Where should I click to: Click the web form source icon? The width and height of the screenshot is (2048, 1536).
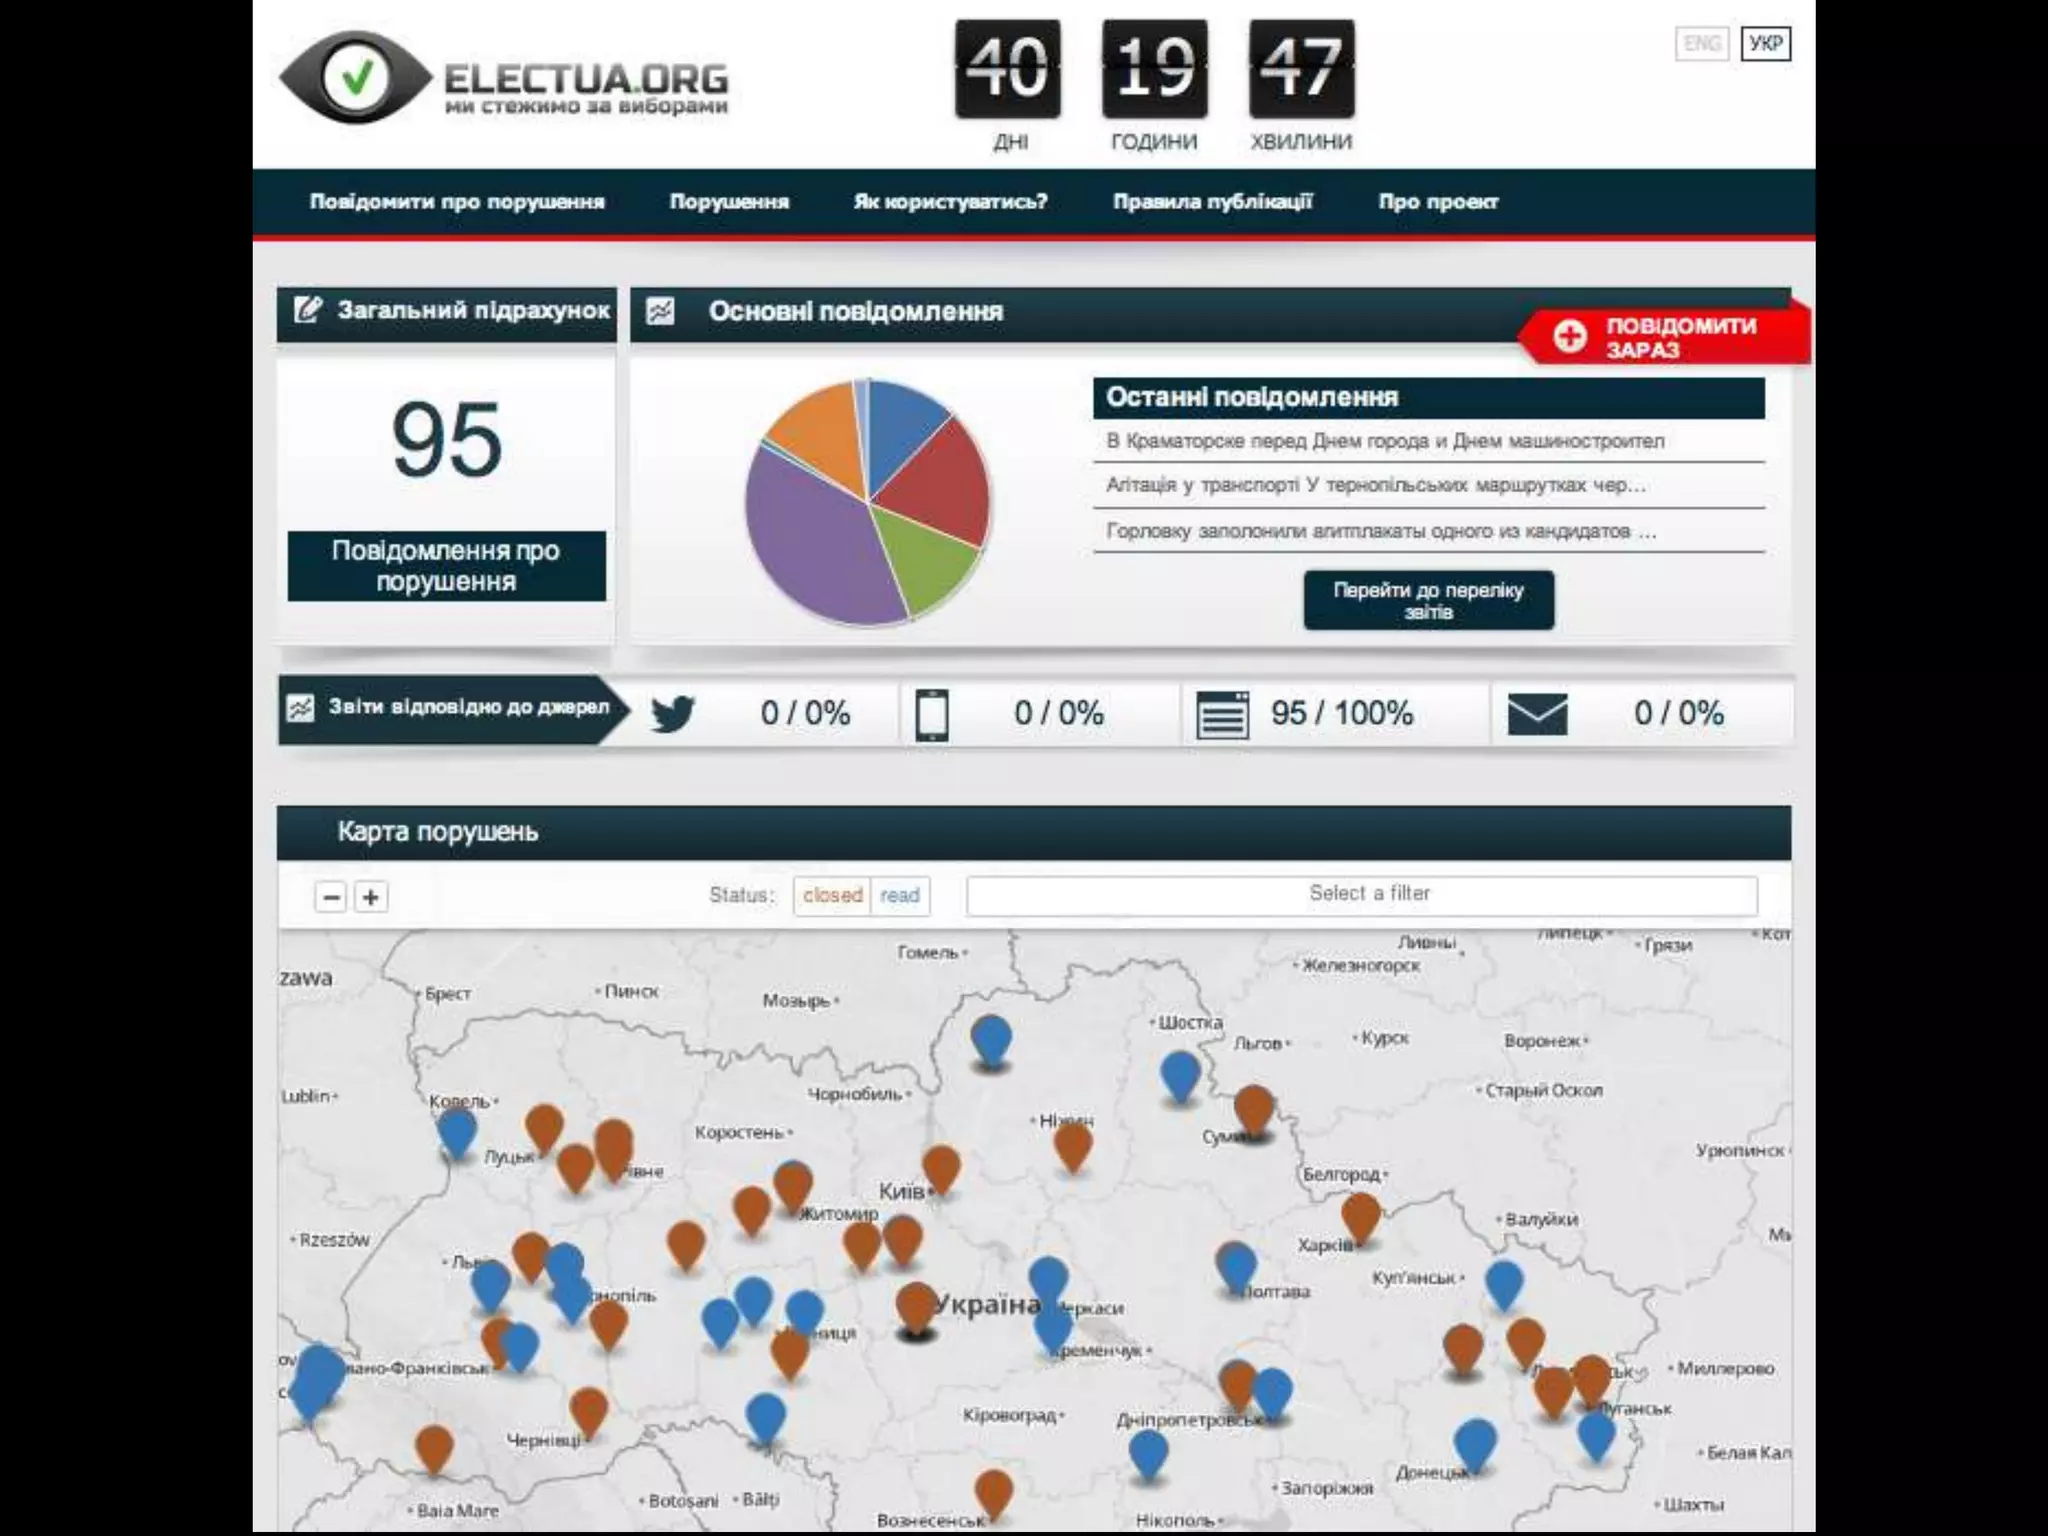(1222, 714)
